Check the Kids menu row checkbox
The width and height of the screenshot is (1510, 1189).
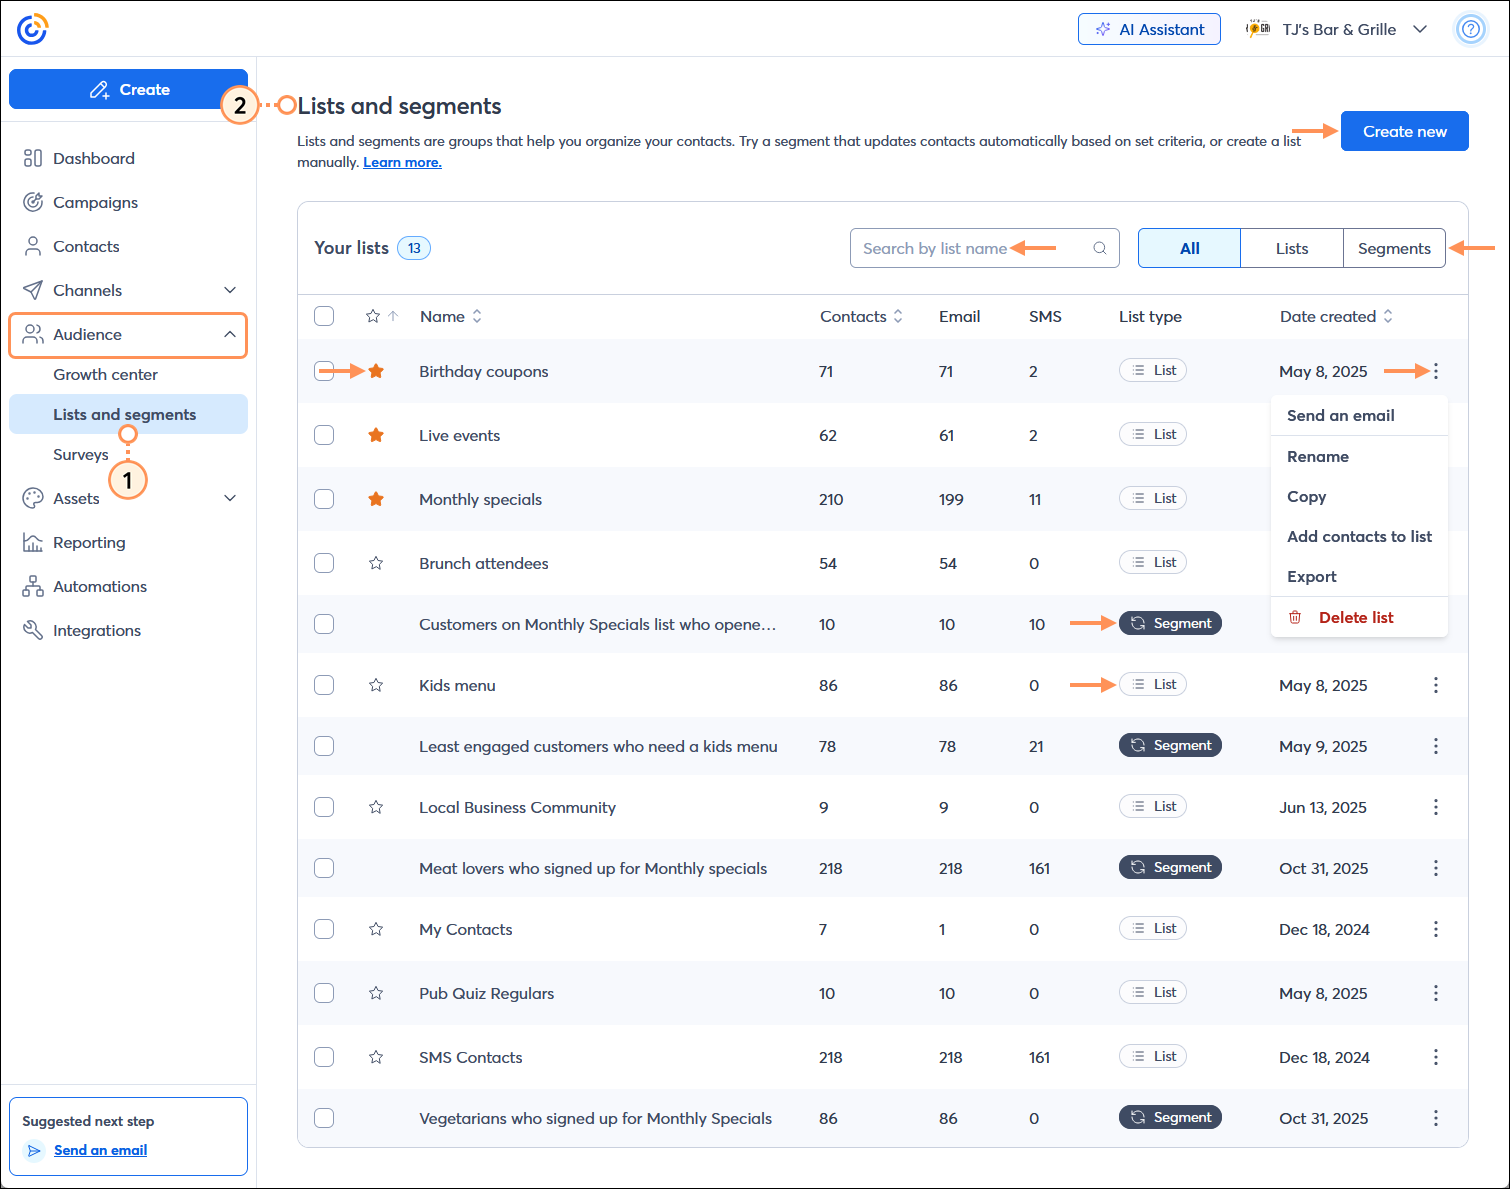click(x=324, y=685)
